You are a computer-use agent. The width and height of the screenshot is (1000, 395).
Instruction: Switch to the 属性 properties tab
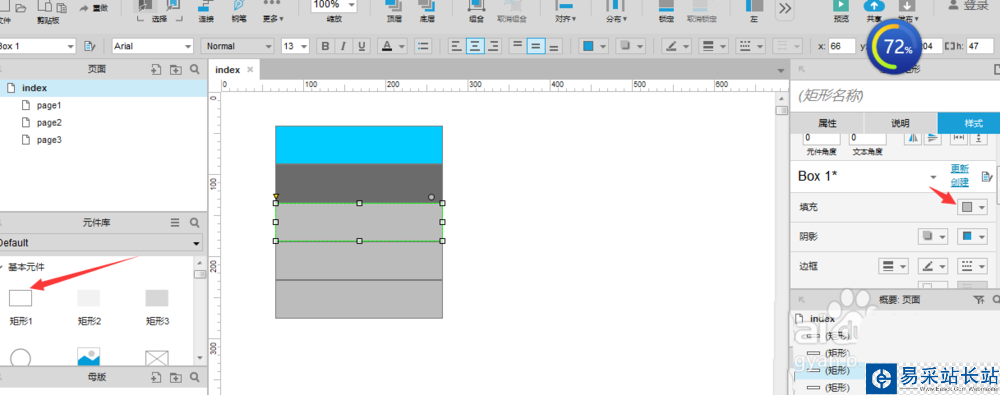827,123
